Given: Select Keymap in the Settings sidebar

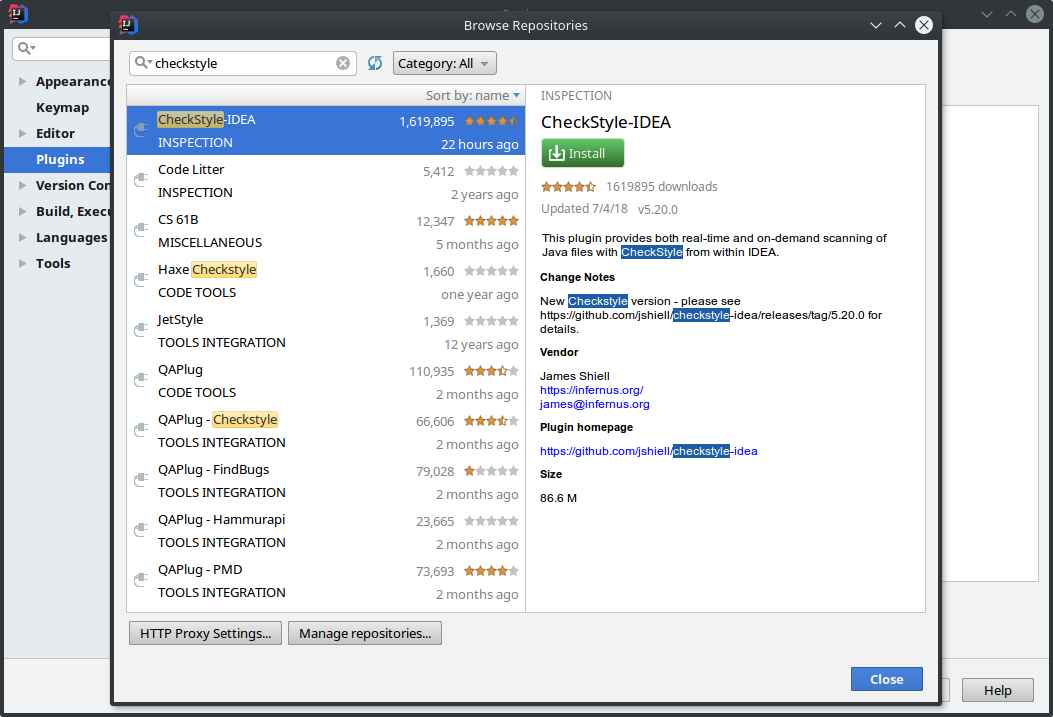Looking at the screenshot, I should tap(62, 107).
